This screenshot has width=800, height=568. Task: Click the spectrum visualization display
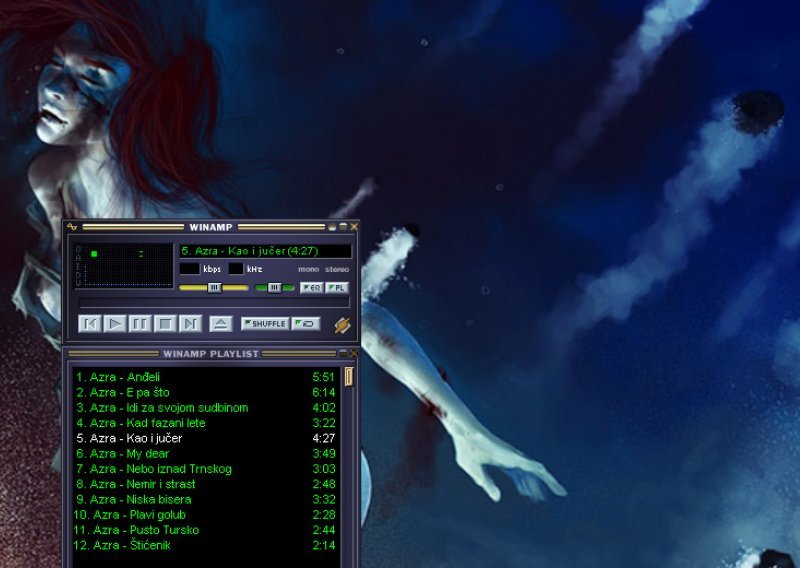coord(128,265)
